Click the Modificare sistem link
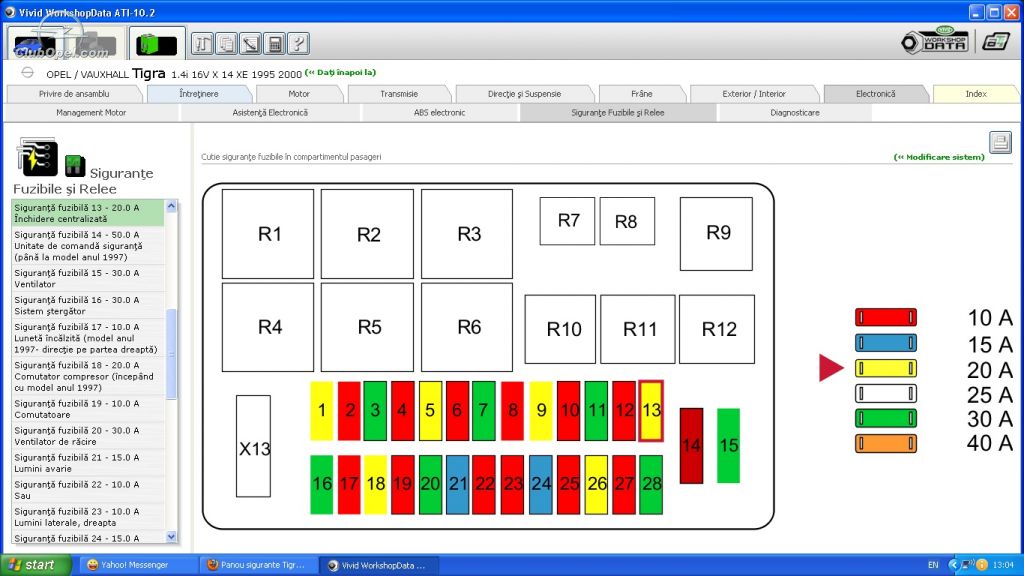This screenshot has width=1024, height=576. [938, 157]
